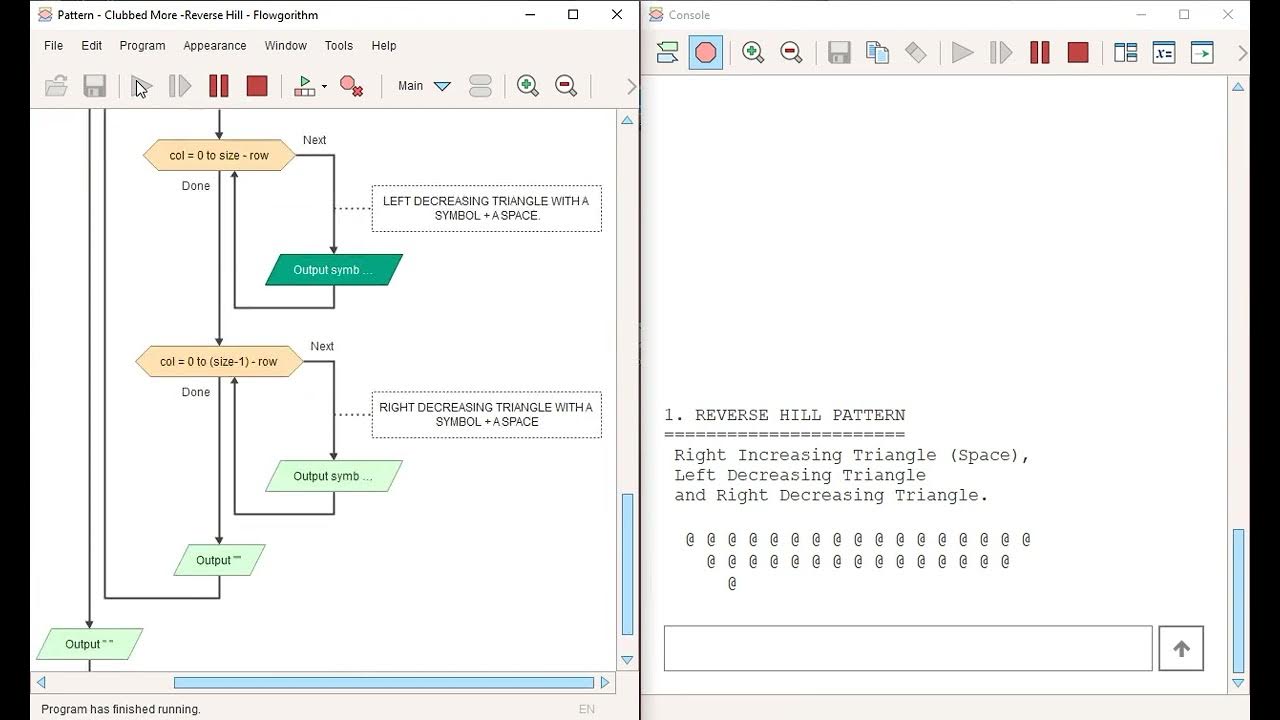1280x720 pixels.
Task: Zoom out on Console text
Action: (x=791, y=53)
